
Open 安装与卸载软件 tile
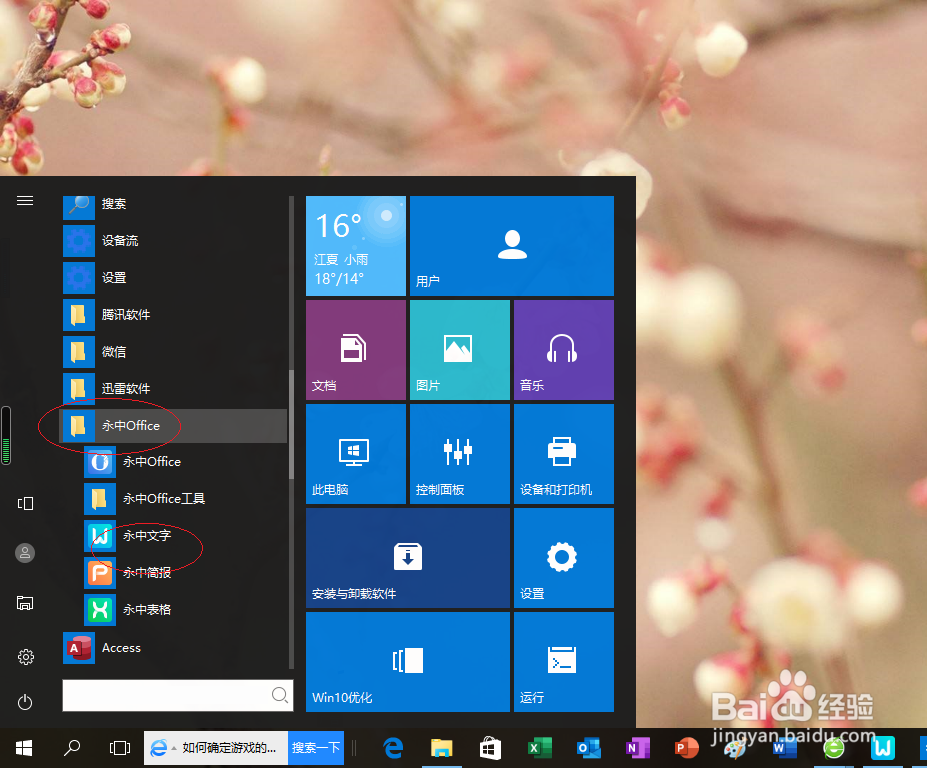click(408, 558)
